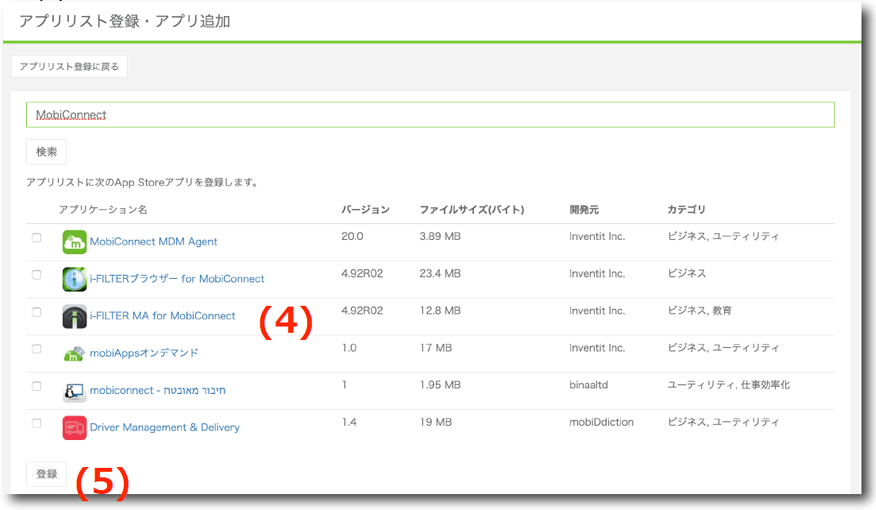This screenshot has width=876, height=510.
Task: Click the i-FILTER MA for MobiConnect app icon
Action: click(74, 316)
